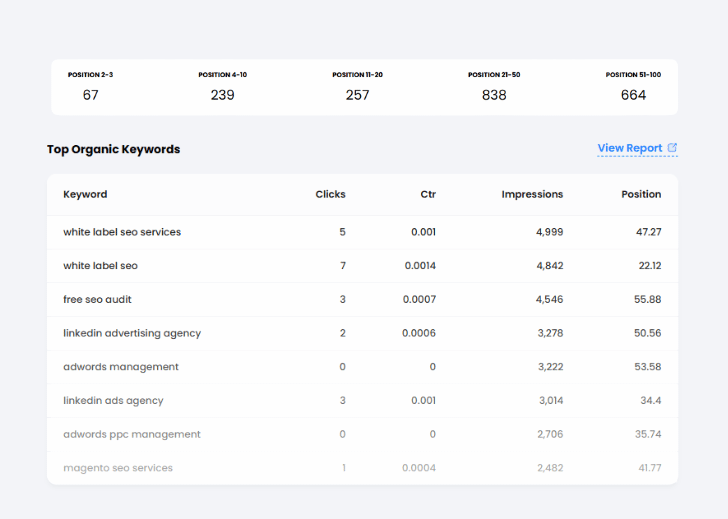Click position value 50.56
728x519 pixels.
pos(648,333)
